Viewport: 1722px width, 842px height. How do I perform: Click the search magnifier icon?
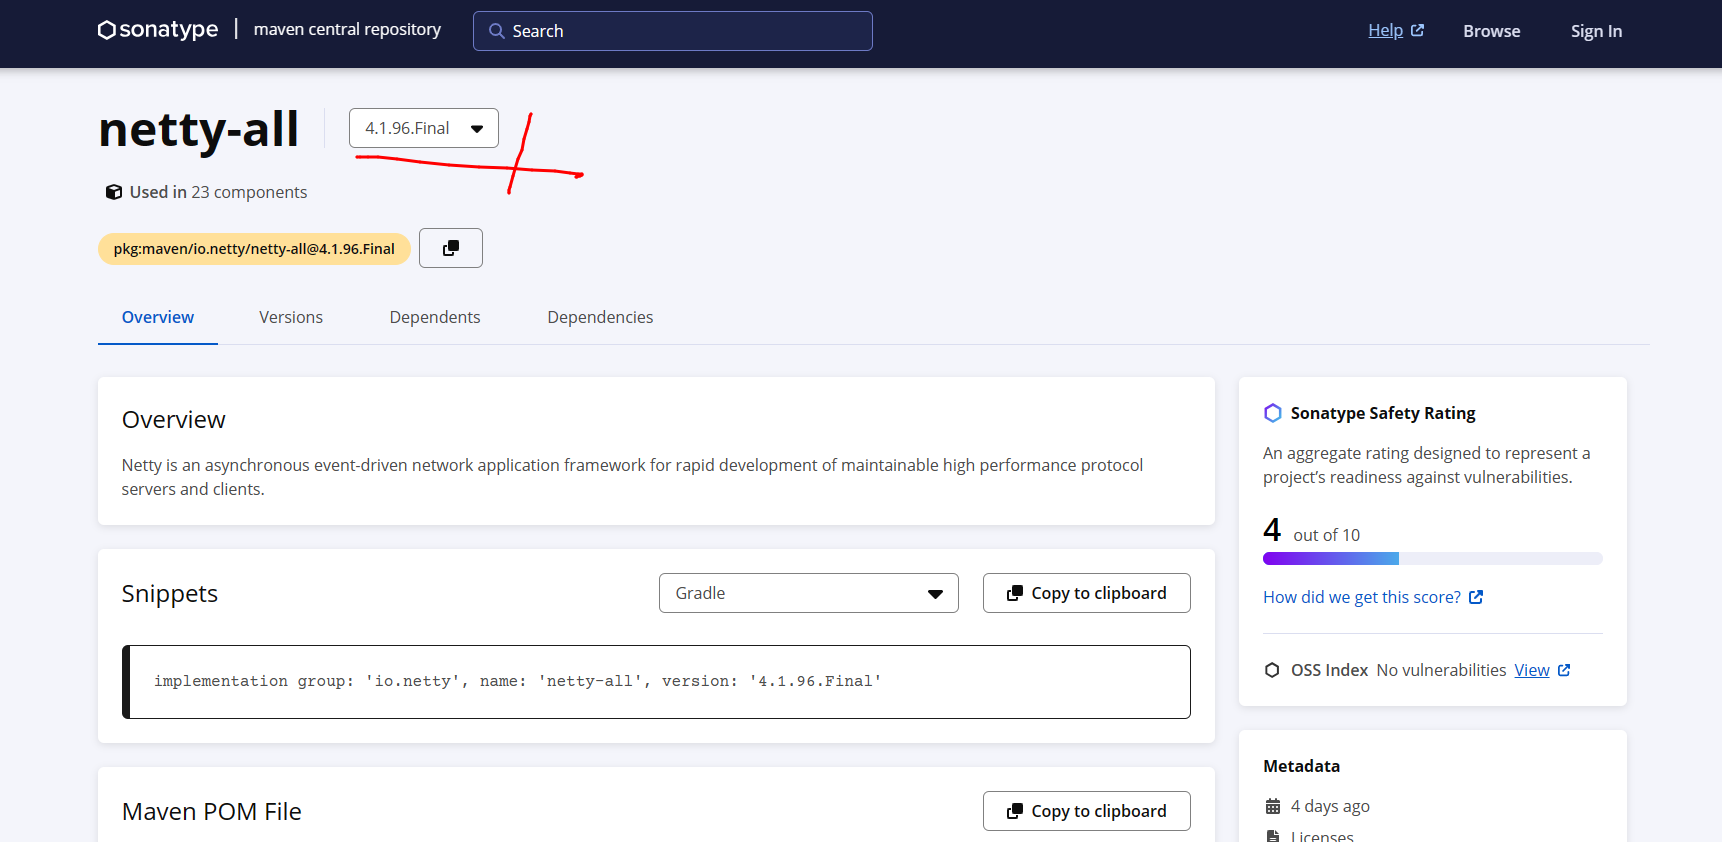pos(496,31)
